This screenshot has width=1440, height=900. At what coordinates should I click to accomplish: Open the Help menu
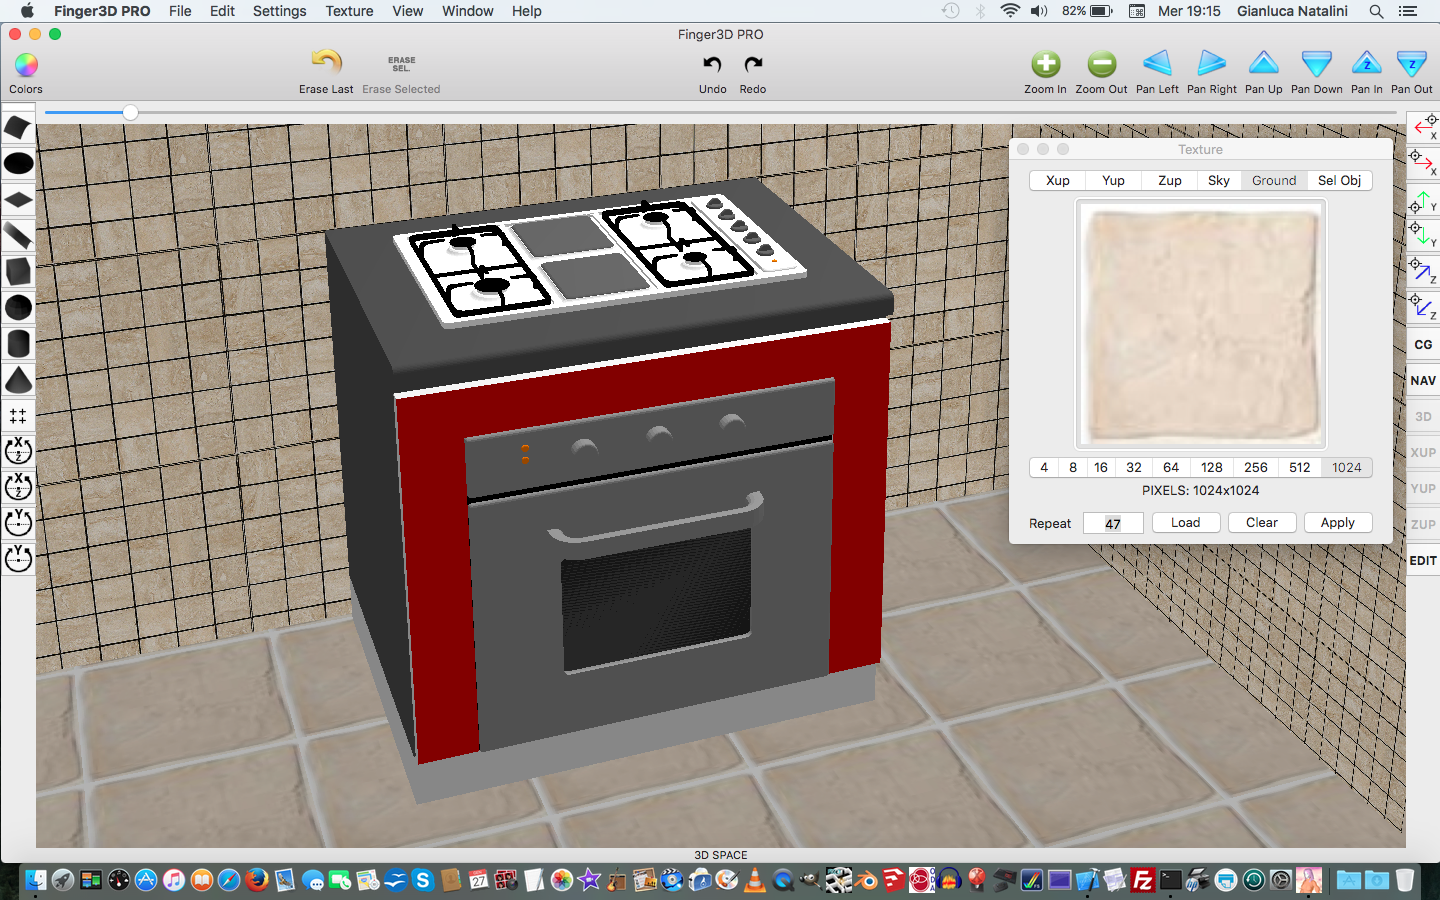pos(526,11)
